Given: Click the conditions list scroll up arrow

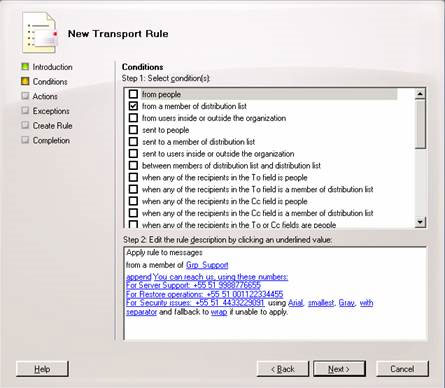Looking at the screenshot, I should (x=420, y=94).
